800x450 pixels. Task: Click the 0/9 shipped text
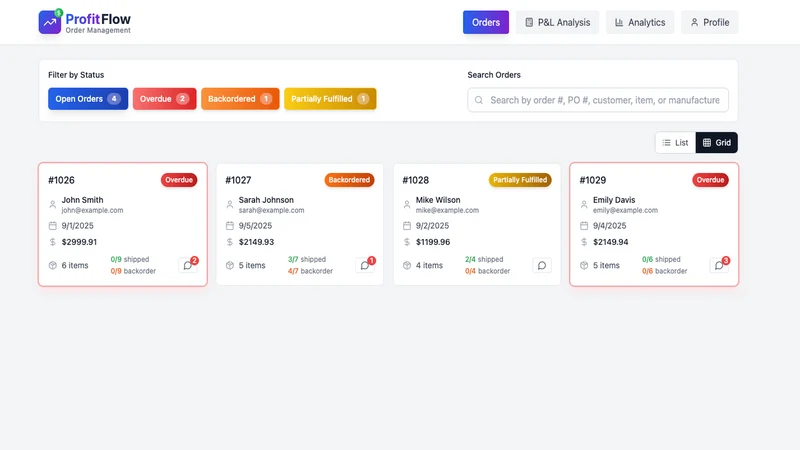point(130,259)
